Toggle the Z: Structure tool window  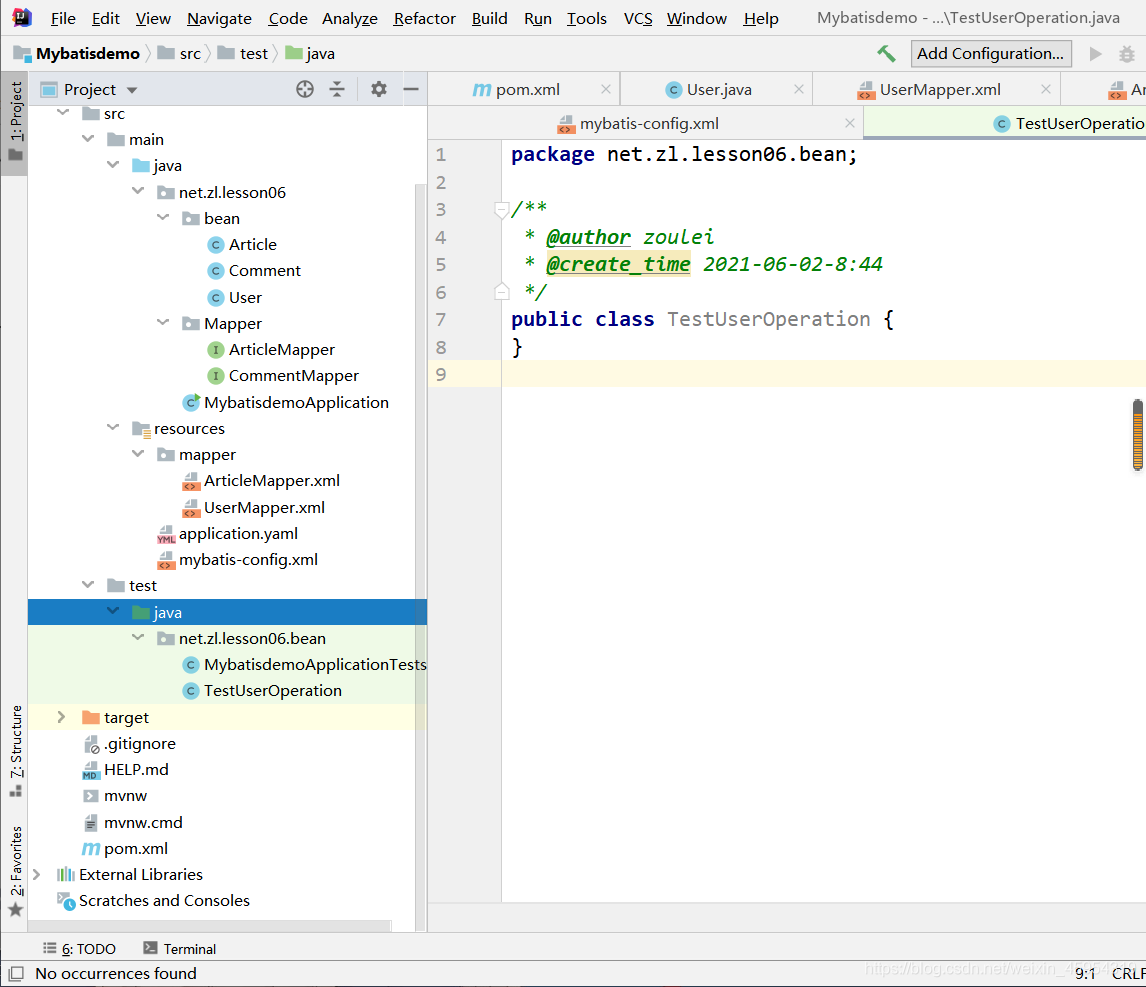click(15, 752)
